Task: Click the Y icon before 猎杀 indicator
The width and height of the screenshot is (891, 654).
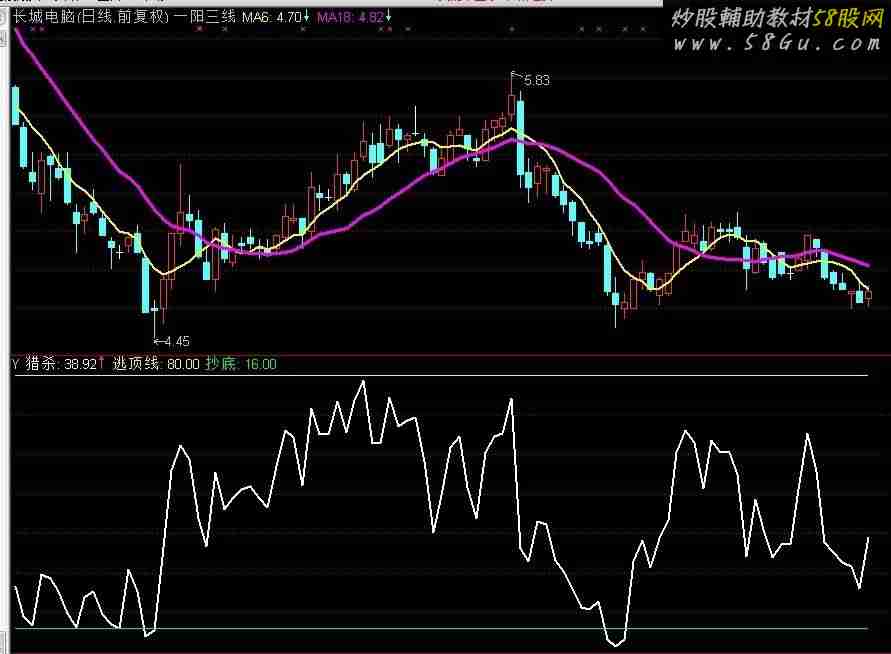Action: click(15, 365)
